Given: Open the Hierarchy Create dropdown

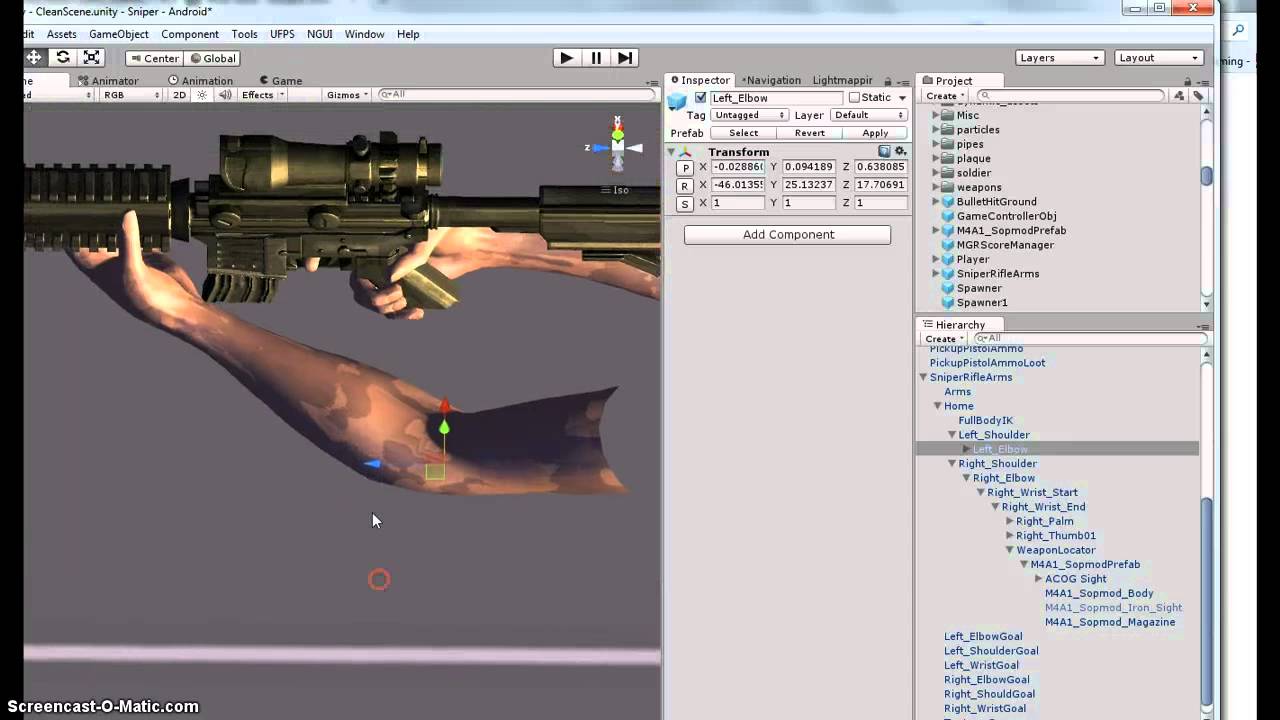Looking at the screenshot, I should [944, 339].
